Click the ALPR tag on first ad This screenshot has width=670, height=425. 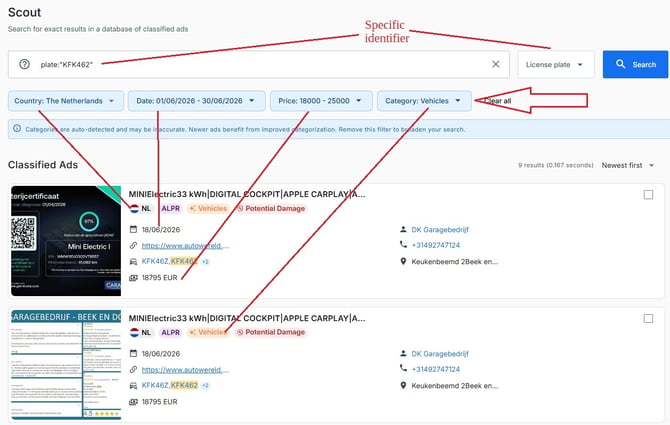click(x=170, y=208)
